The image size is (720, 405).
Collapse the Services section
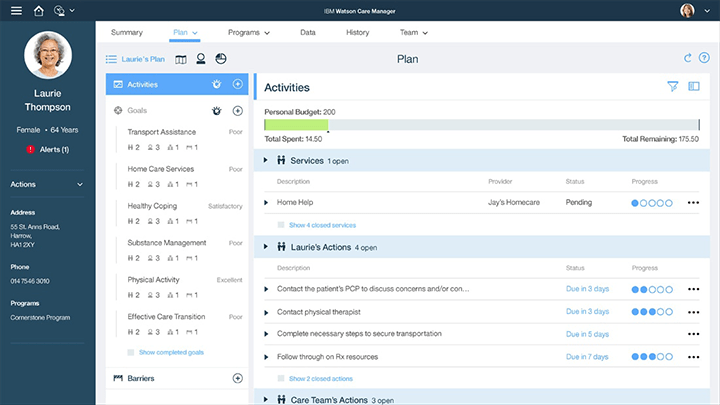(x=266, y=161)
